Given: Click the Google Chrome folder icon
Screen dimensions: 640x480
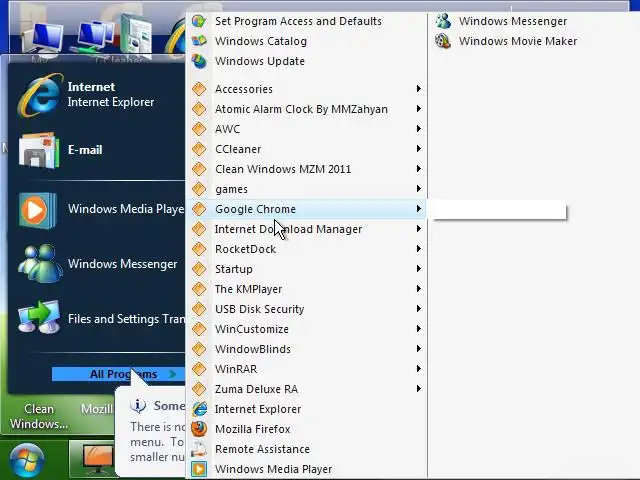Looking at the screenshot, I should tap(199, 209).
